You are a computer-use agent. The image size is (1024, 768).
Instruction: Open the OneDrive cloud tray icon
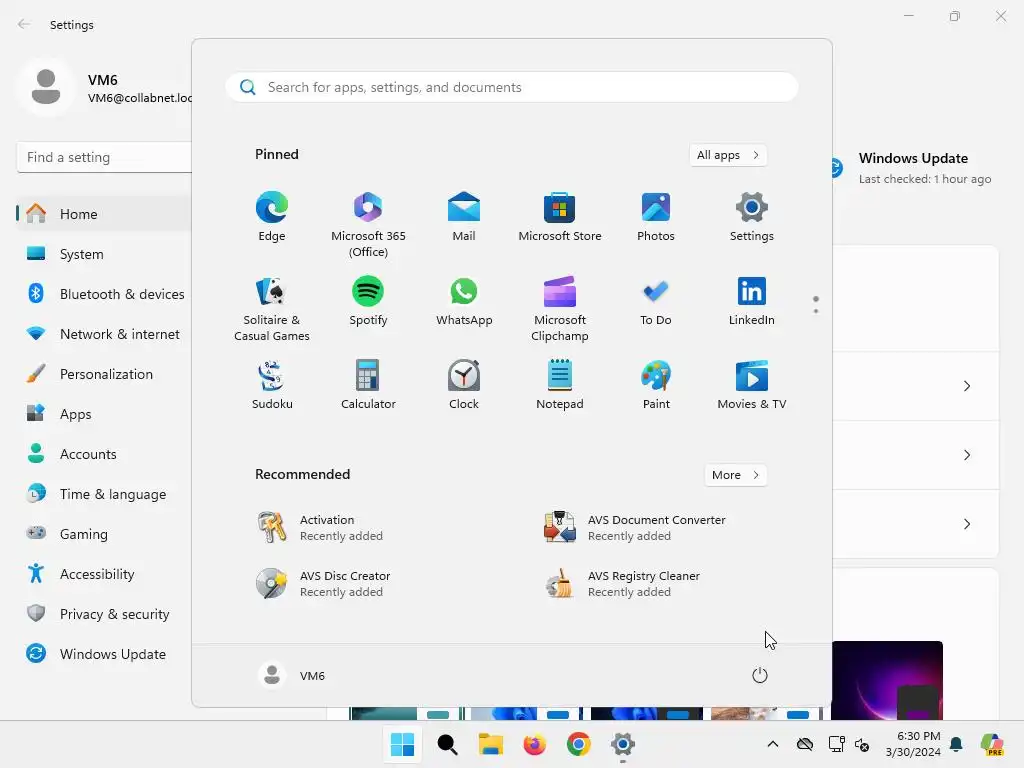pos(805,744)
